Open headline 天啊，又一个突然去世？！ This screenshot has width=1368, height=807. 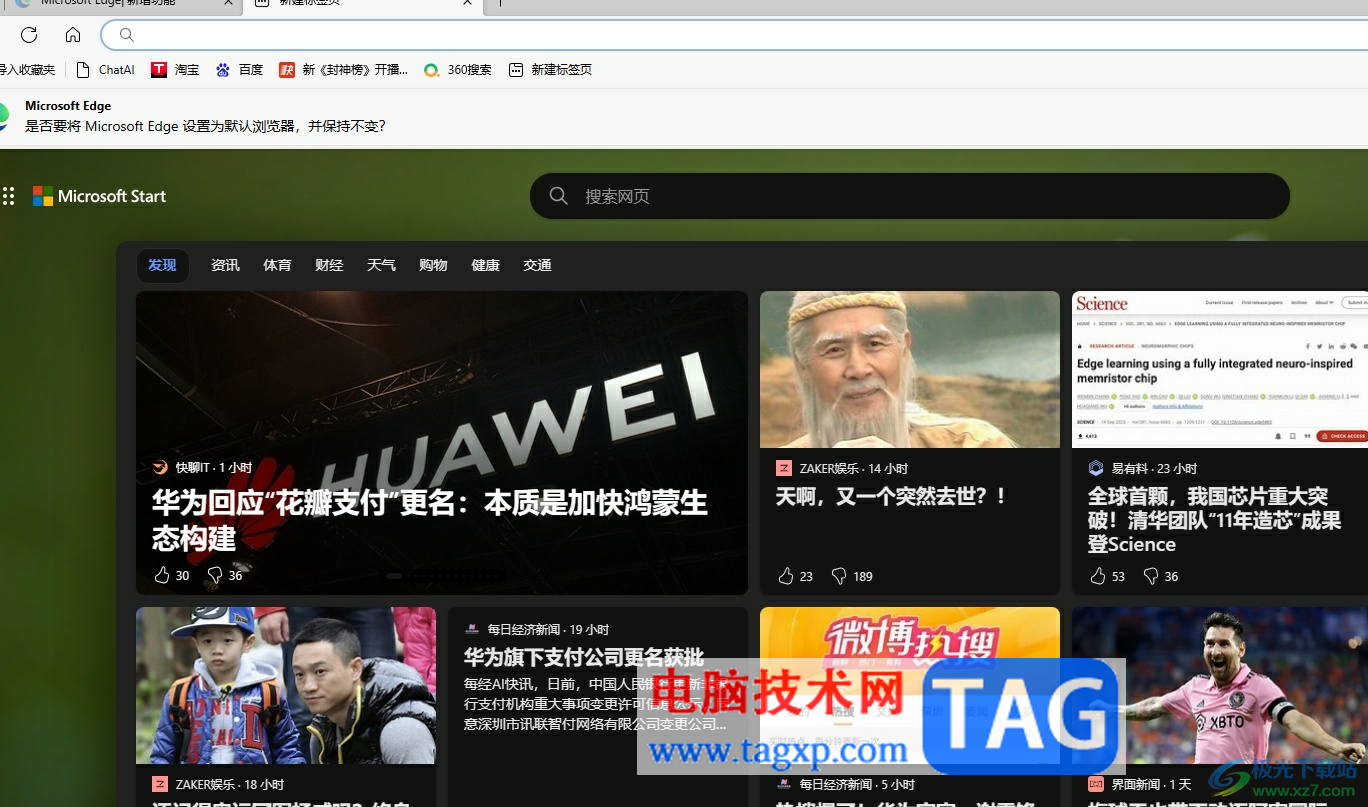(x=892, y=496)
